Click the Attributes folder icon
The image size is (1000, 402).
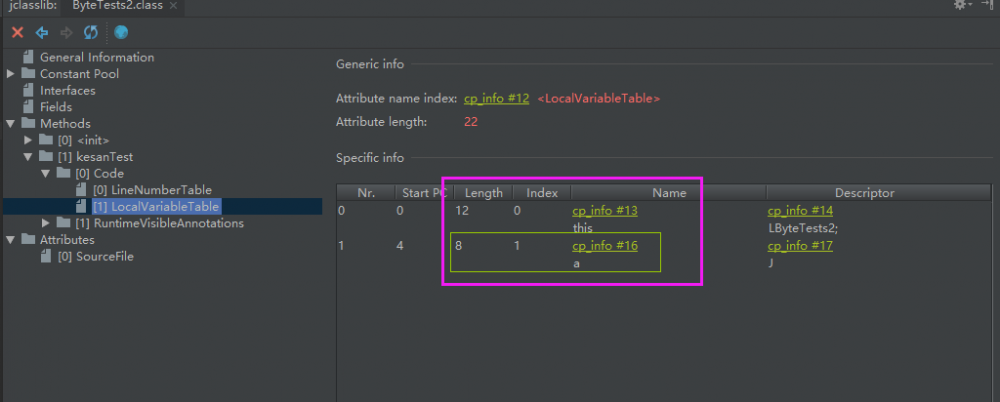[x=27, y=239]
